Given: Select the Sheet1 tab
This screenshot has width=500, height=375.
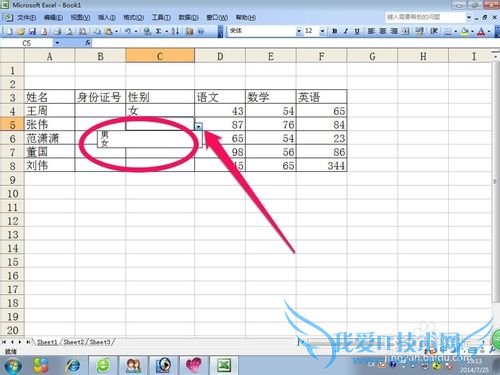Looking at the screenshot, I should (47, 342).
